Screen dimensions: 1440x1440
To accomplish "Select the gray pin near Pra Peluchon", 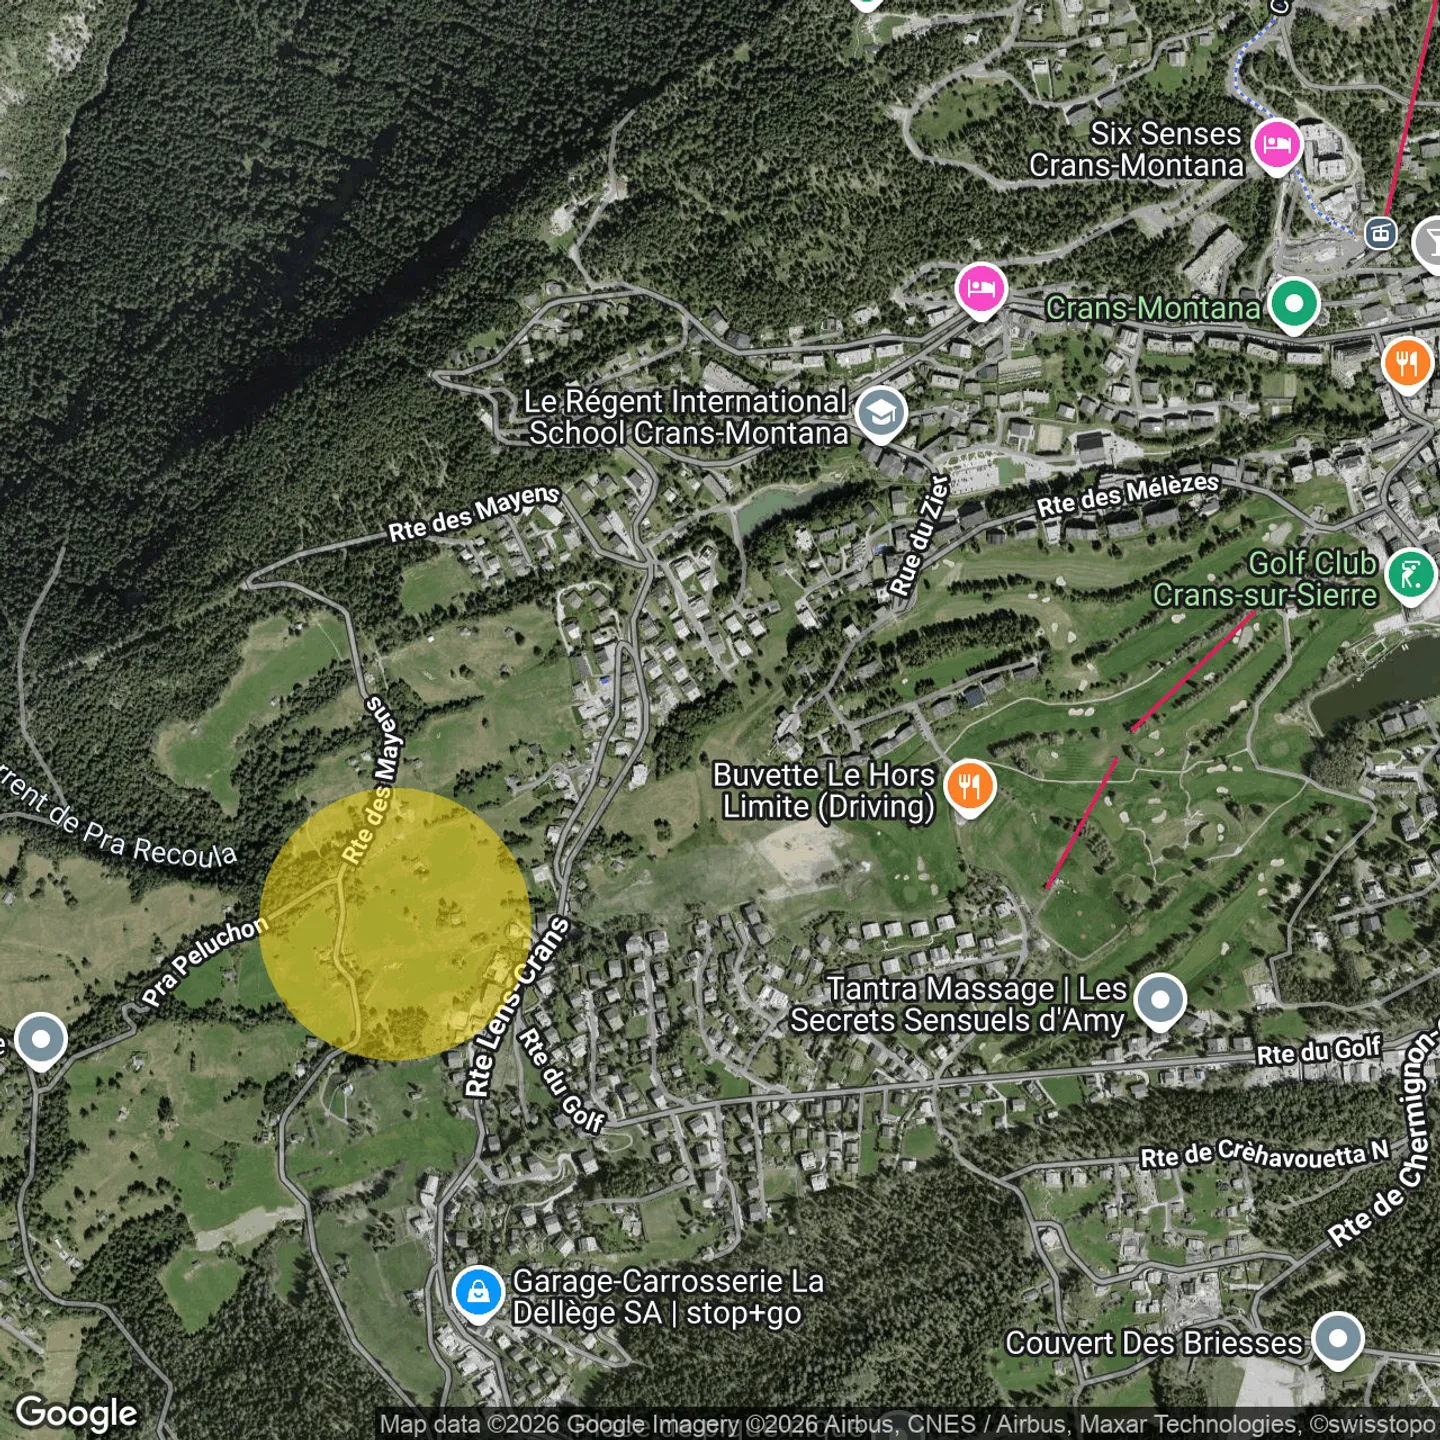I will (41, 1040).
